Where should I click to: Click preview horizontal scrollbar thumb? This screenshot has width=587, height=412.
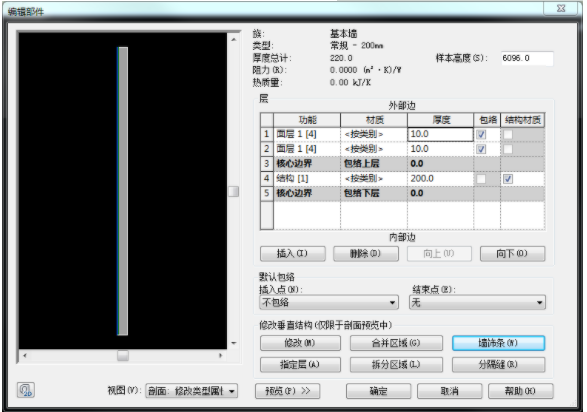[123, 355]
